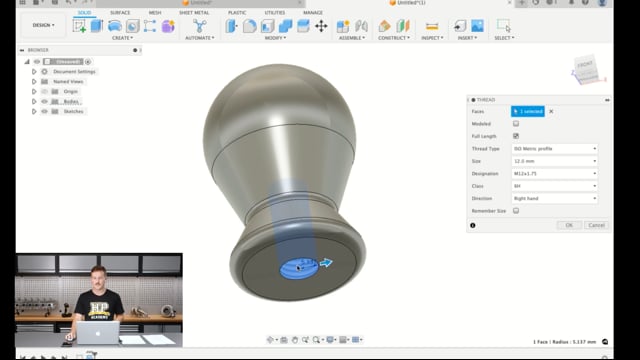Select the Pan hand icon
Screen dimensions: 640x360
click(295, 340)
